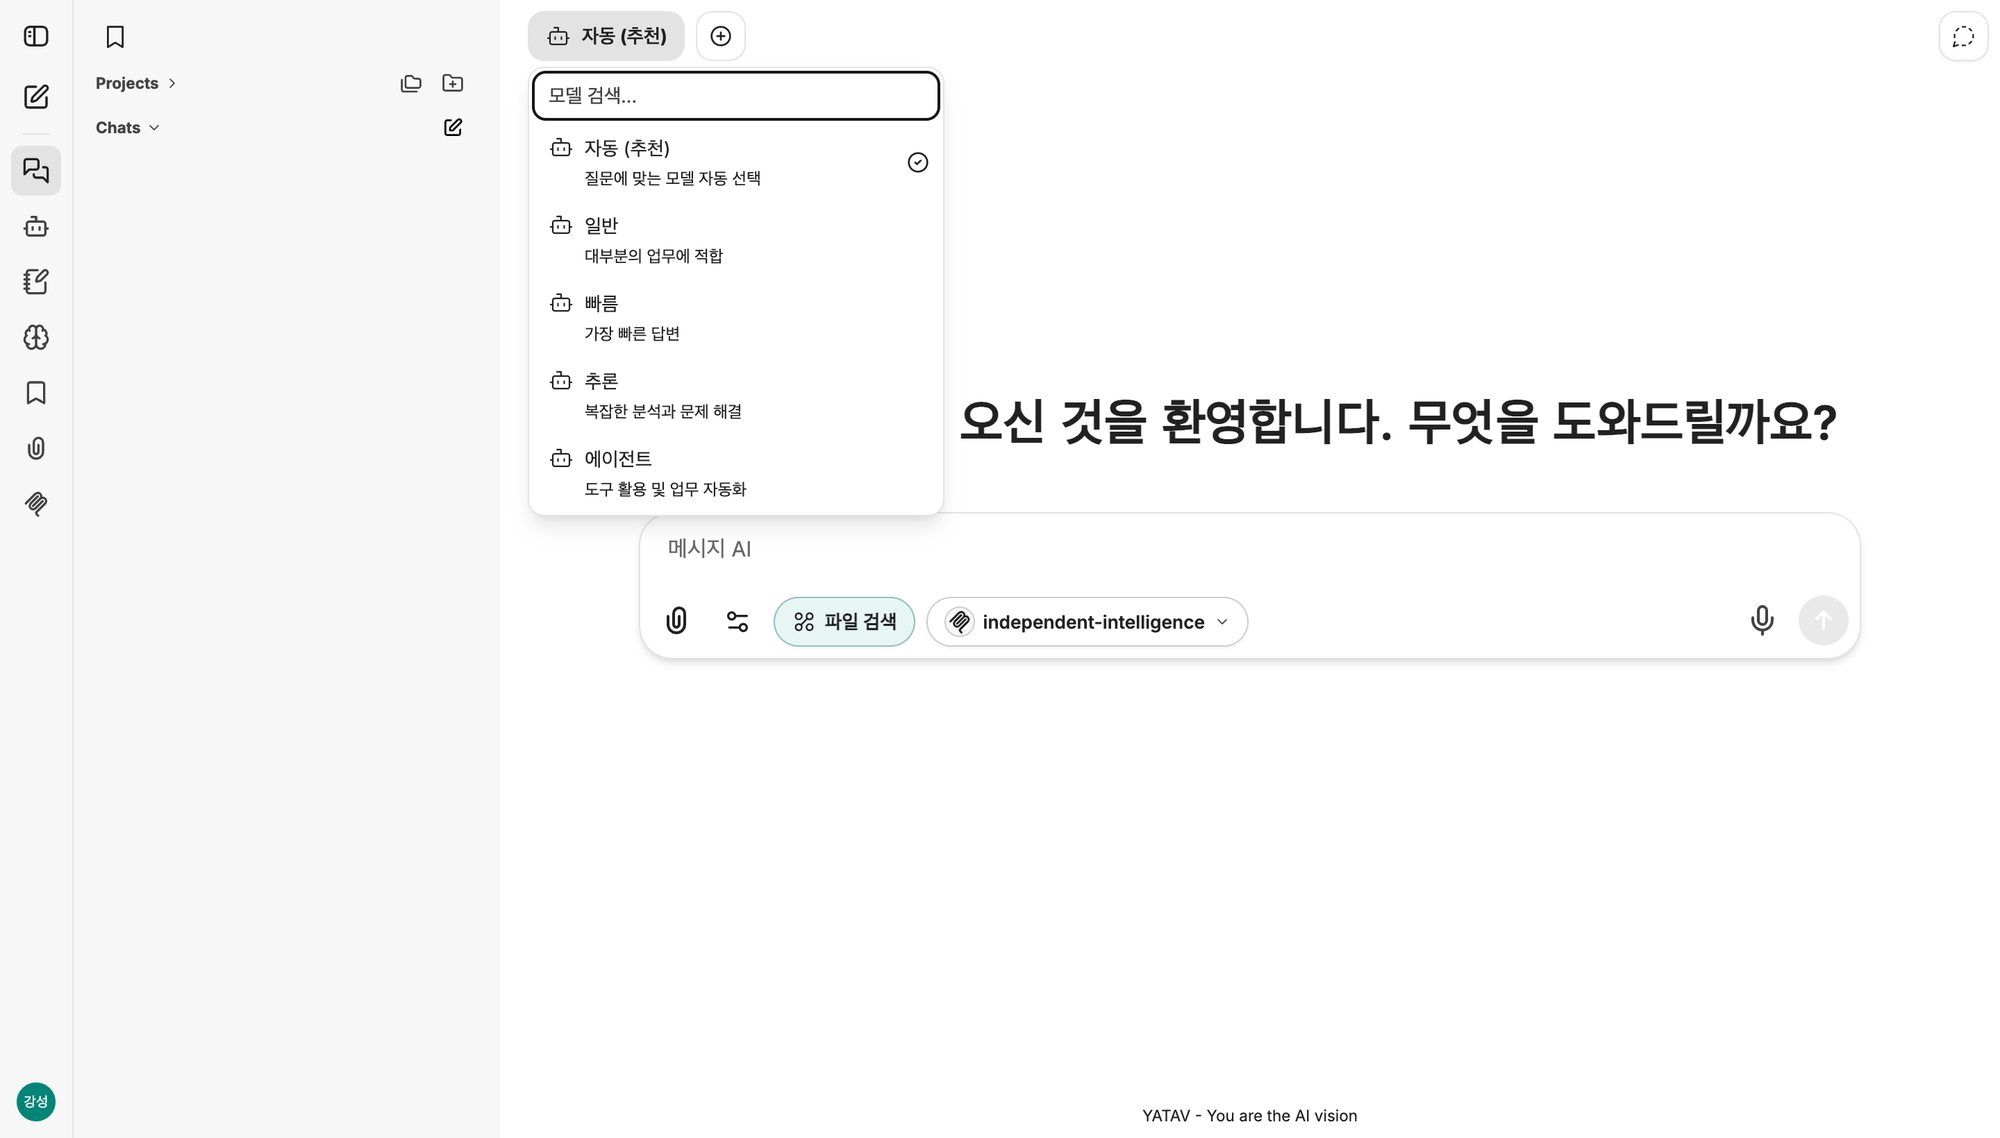
Task: Open the brain knowledge icon in left rail
Action: coord(36,337)
